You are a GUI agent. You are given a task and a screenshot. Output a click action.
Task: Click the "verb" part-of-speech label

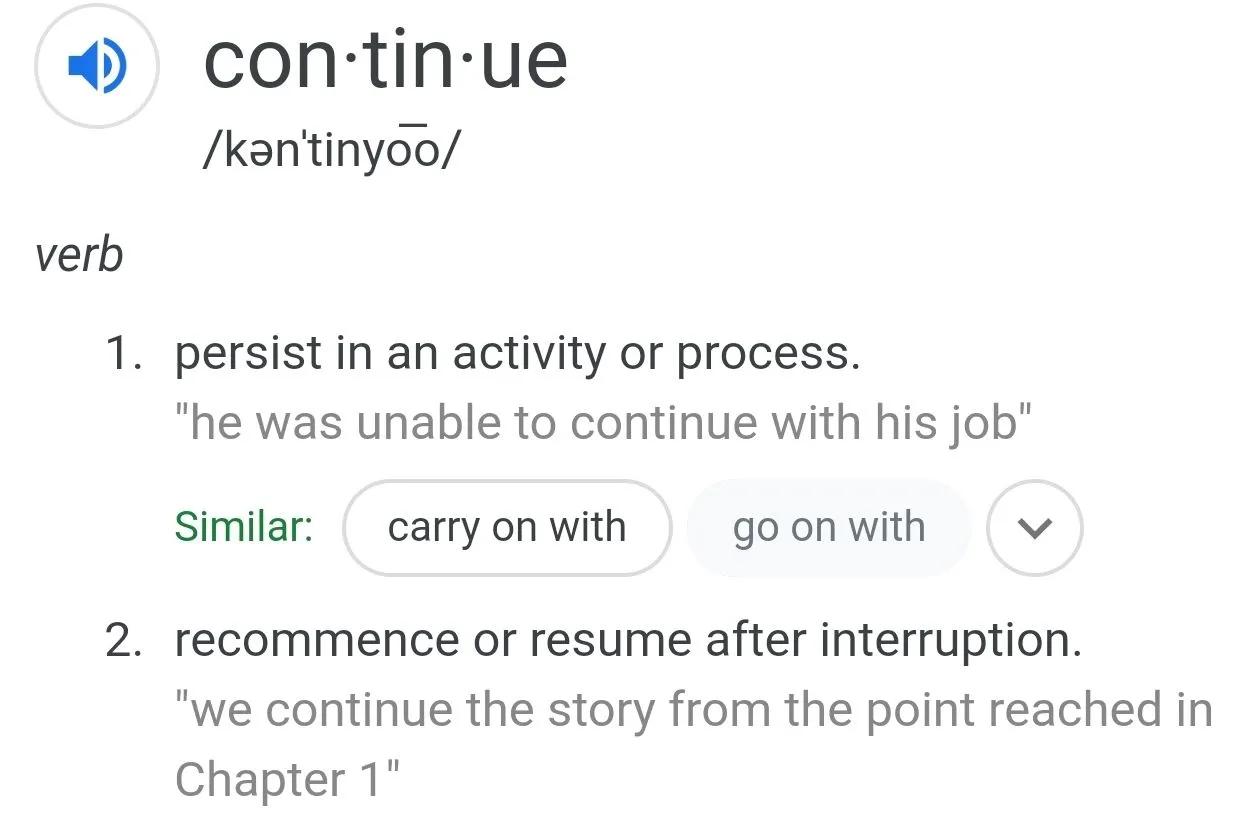(x=79, y=255)
